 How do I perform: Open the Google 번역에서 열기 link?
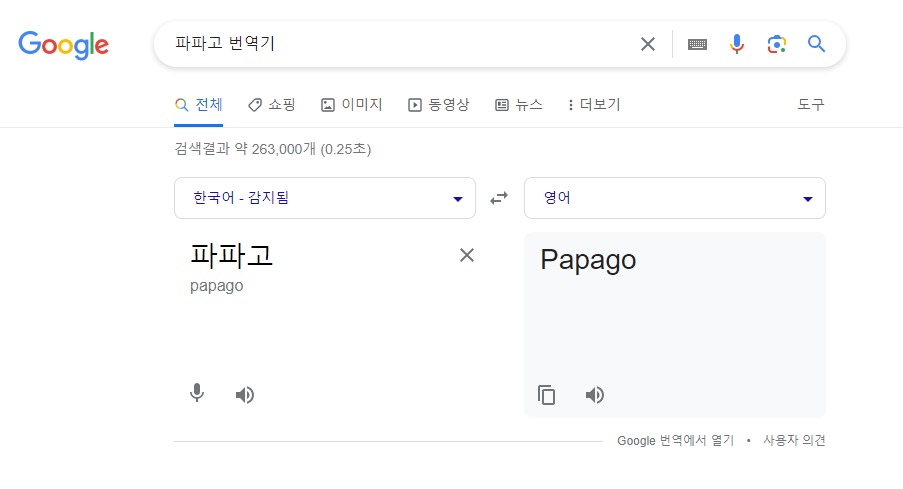(676, 441)
